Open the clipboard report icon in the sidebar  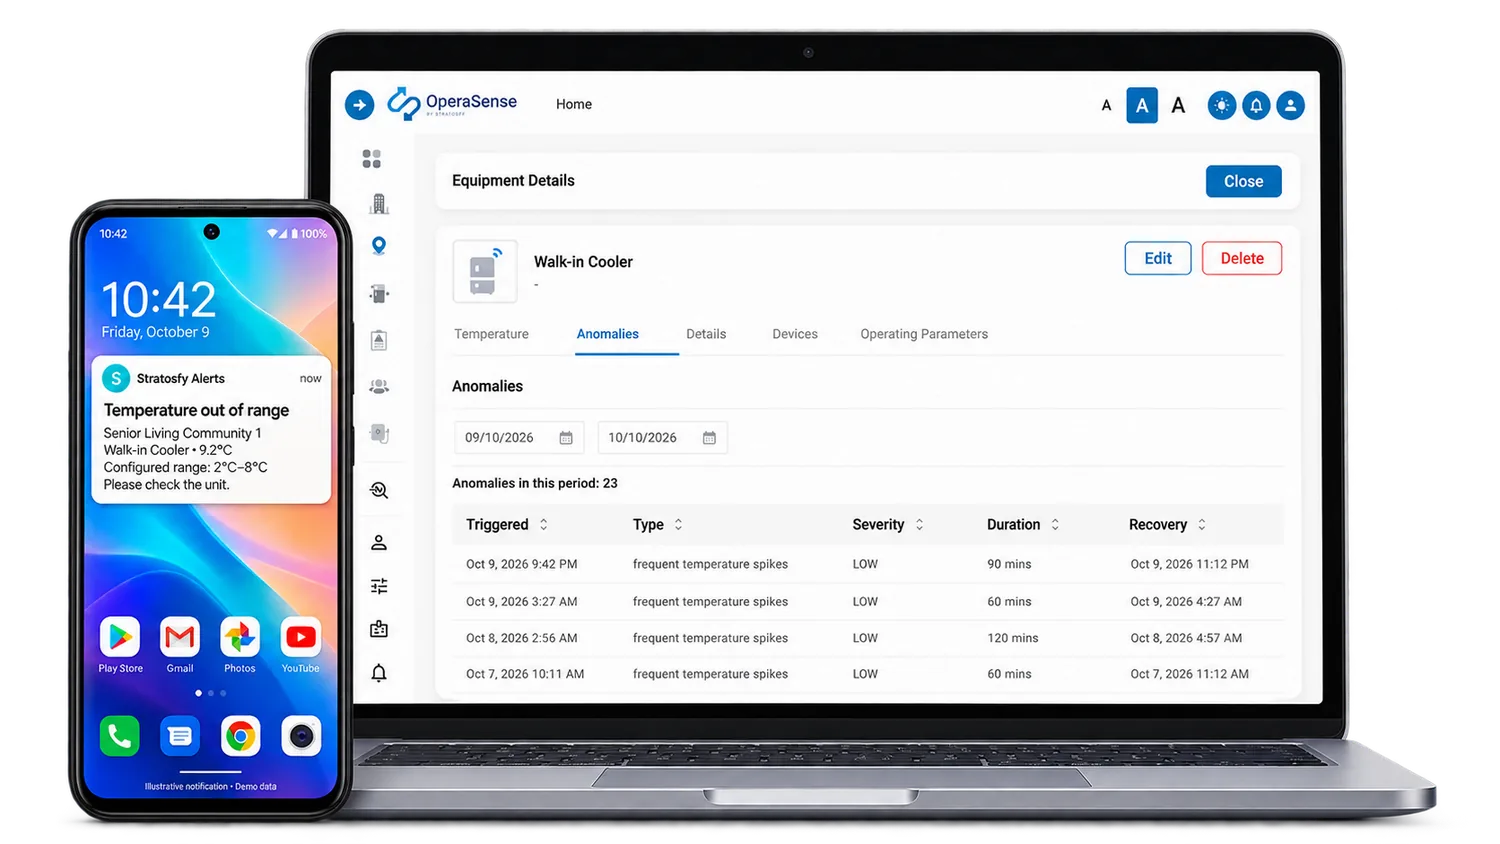pyautogui.click(x=379, y=340)
